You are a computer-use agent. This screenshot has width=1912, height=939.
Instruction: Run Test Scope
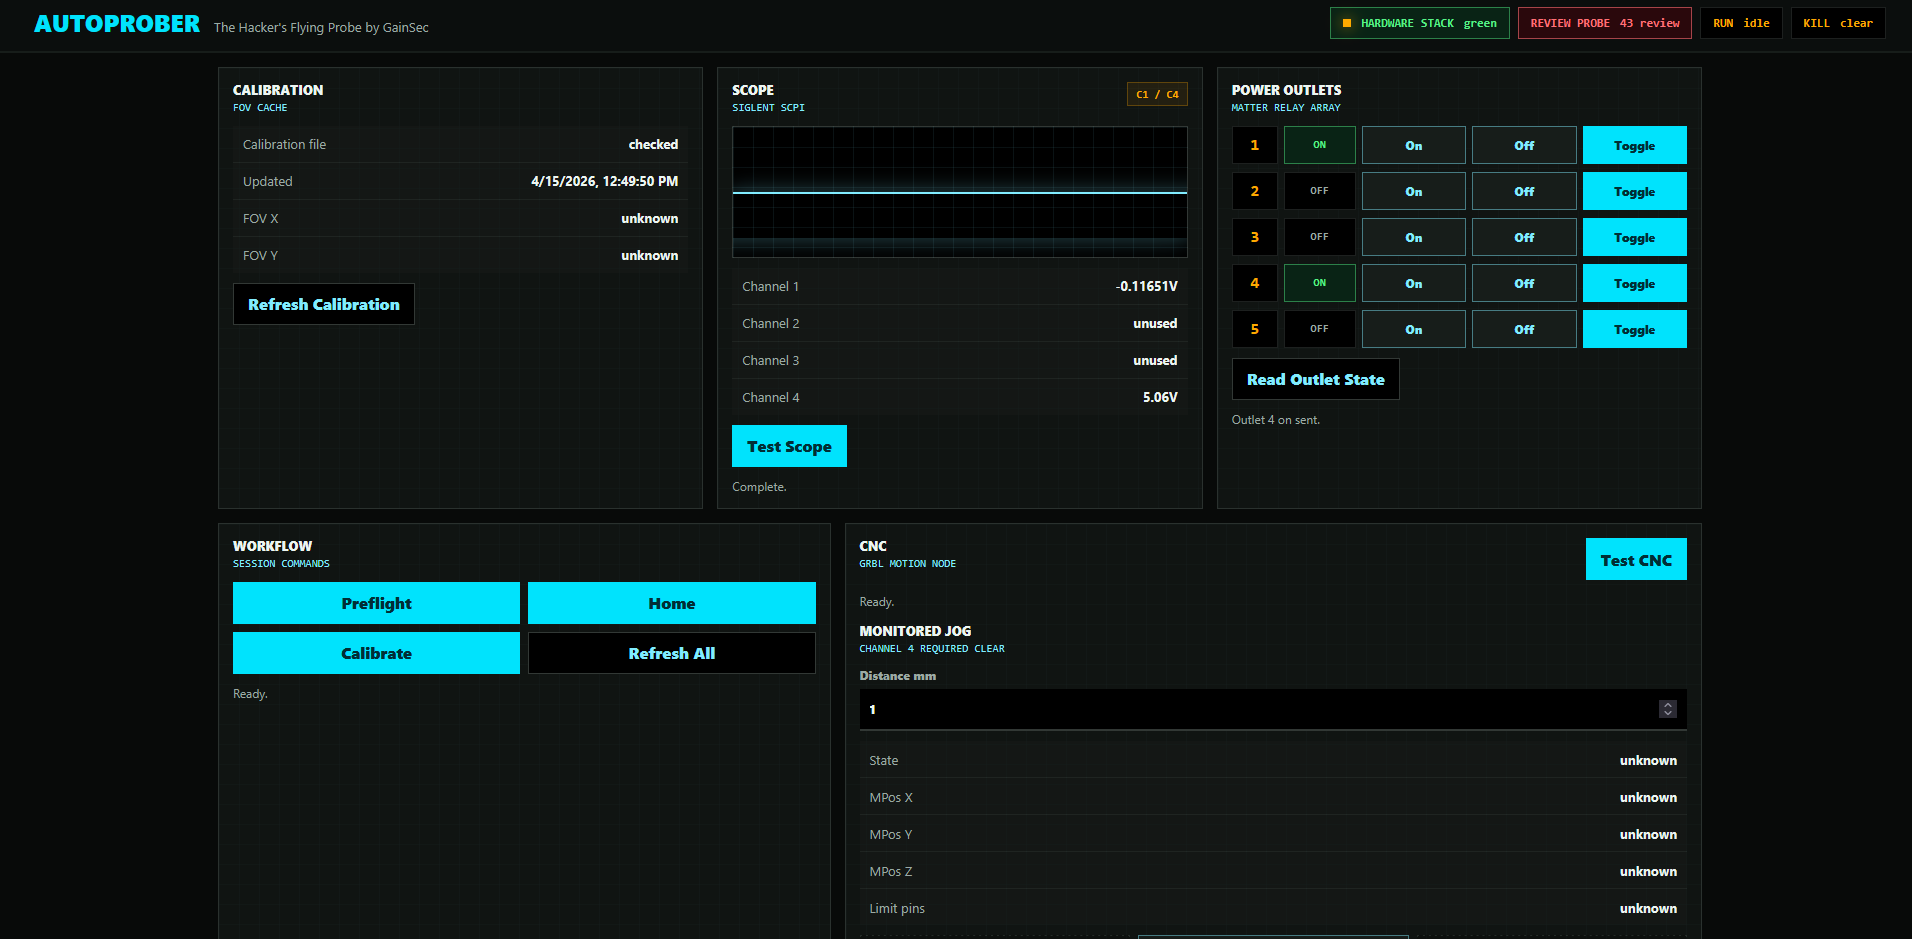(x=789, y=446)
